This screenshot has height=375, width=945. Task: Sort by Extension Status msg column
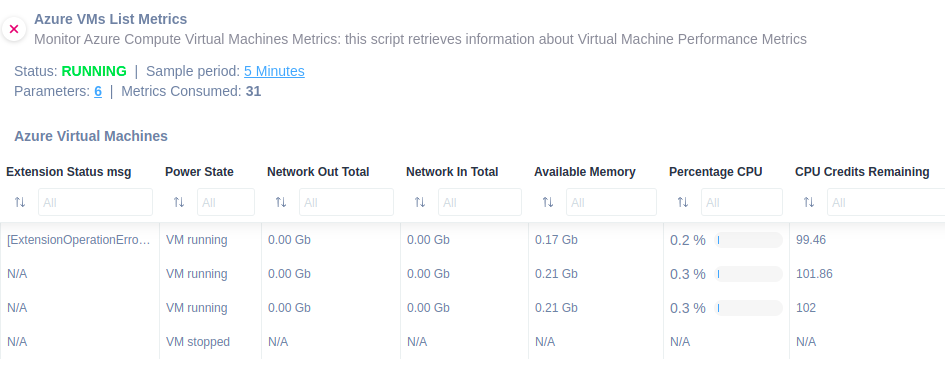pyautogui.click(x=20, y=202)
